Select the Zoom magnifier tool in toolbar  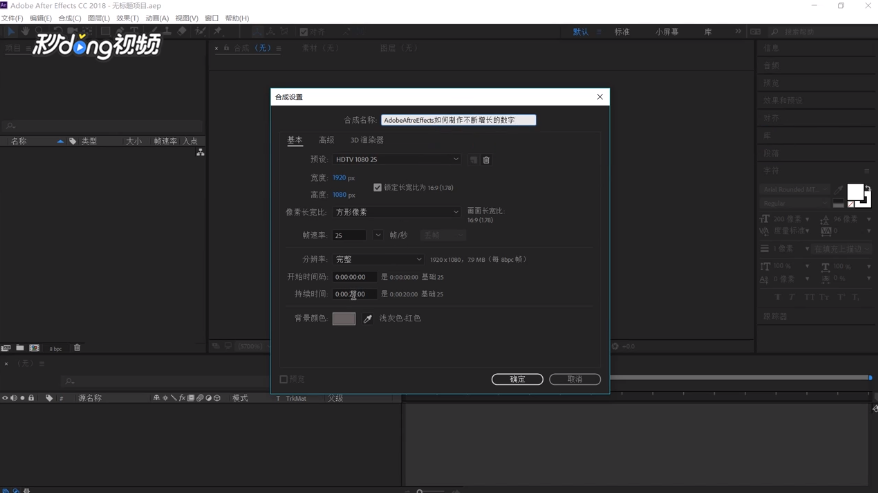coord(39,31)
